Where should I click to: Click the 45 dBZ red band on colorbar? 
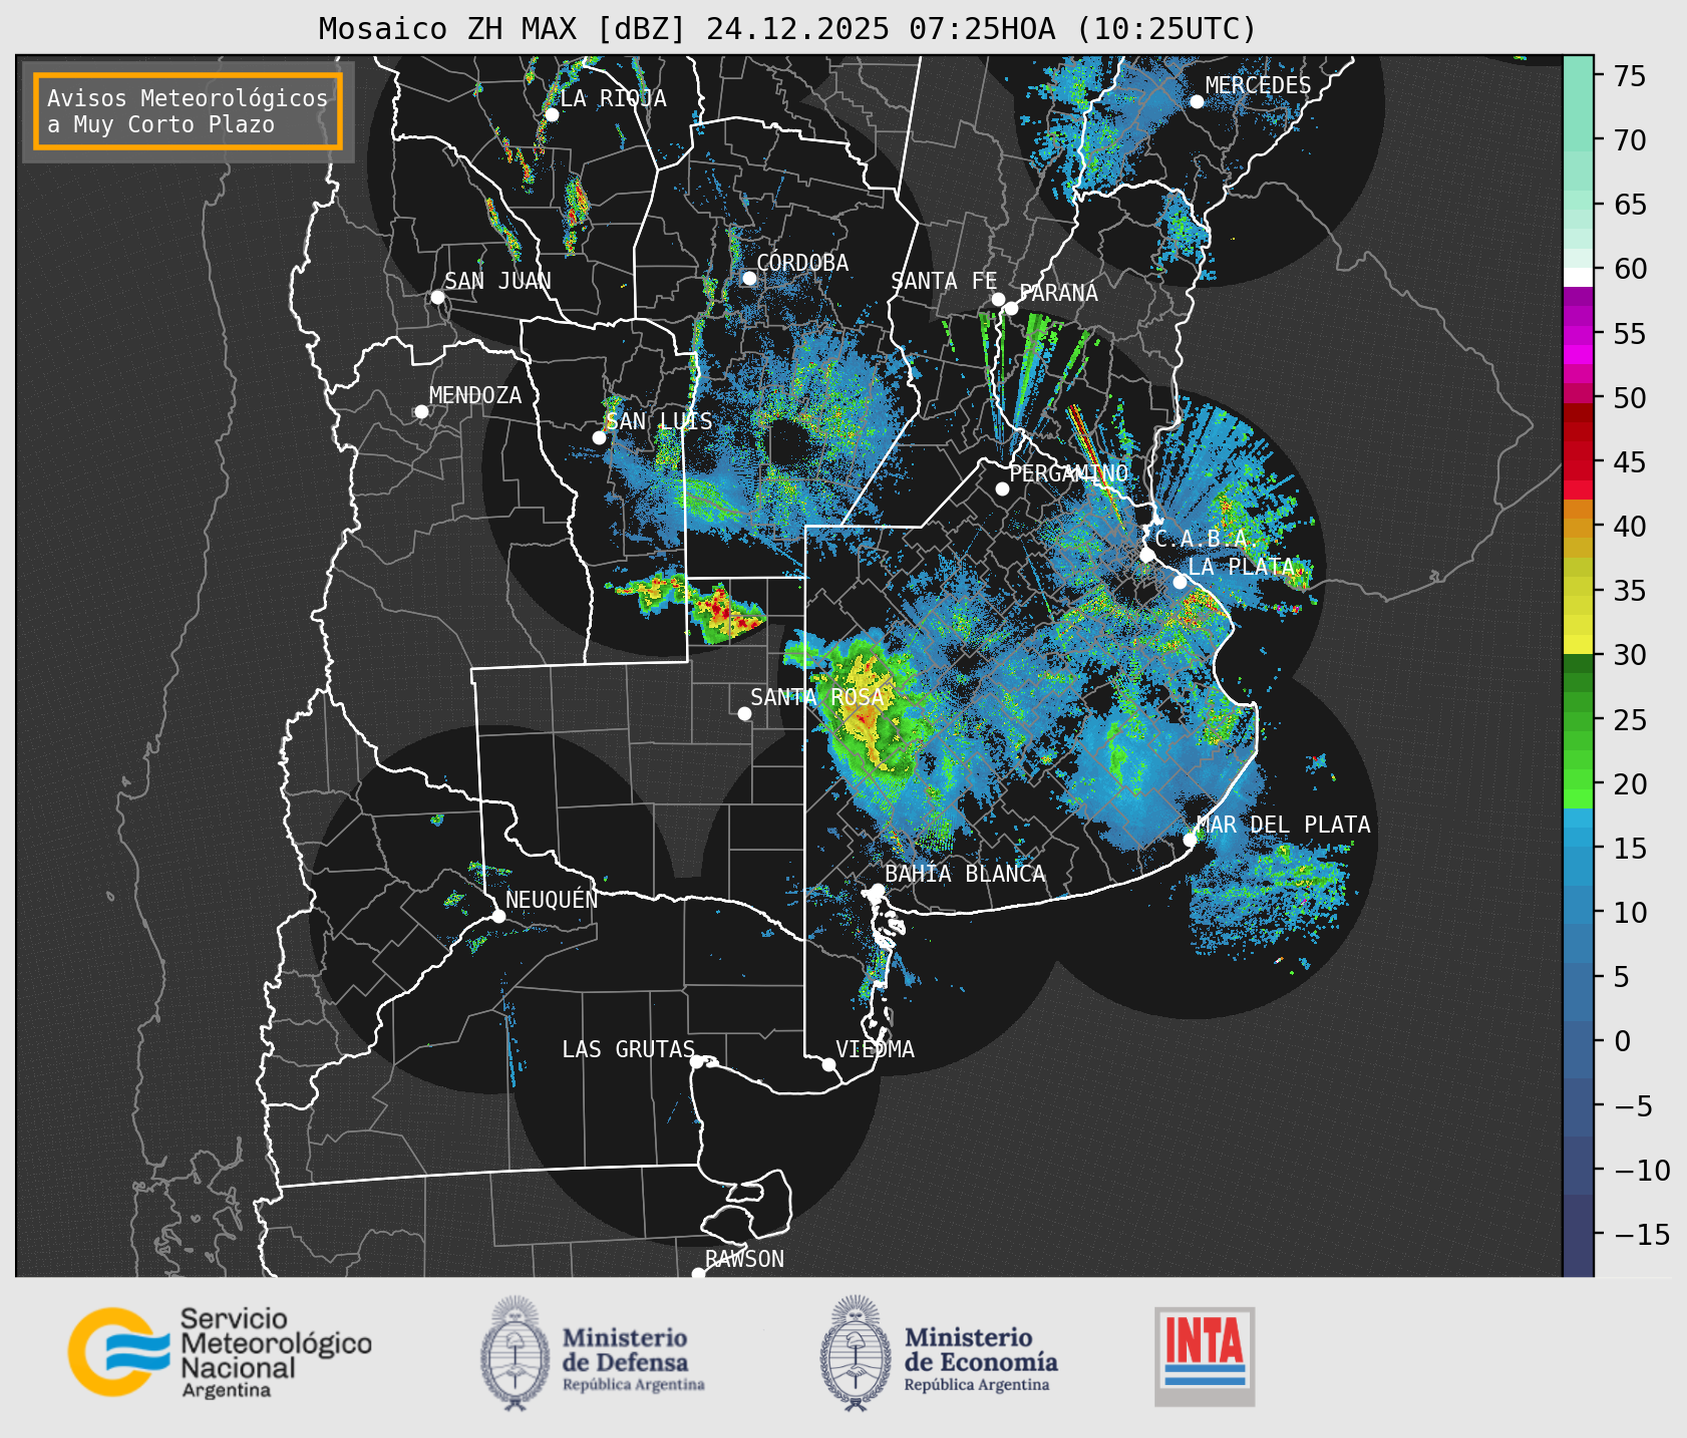(x=1578, y=462)
